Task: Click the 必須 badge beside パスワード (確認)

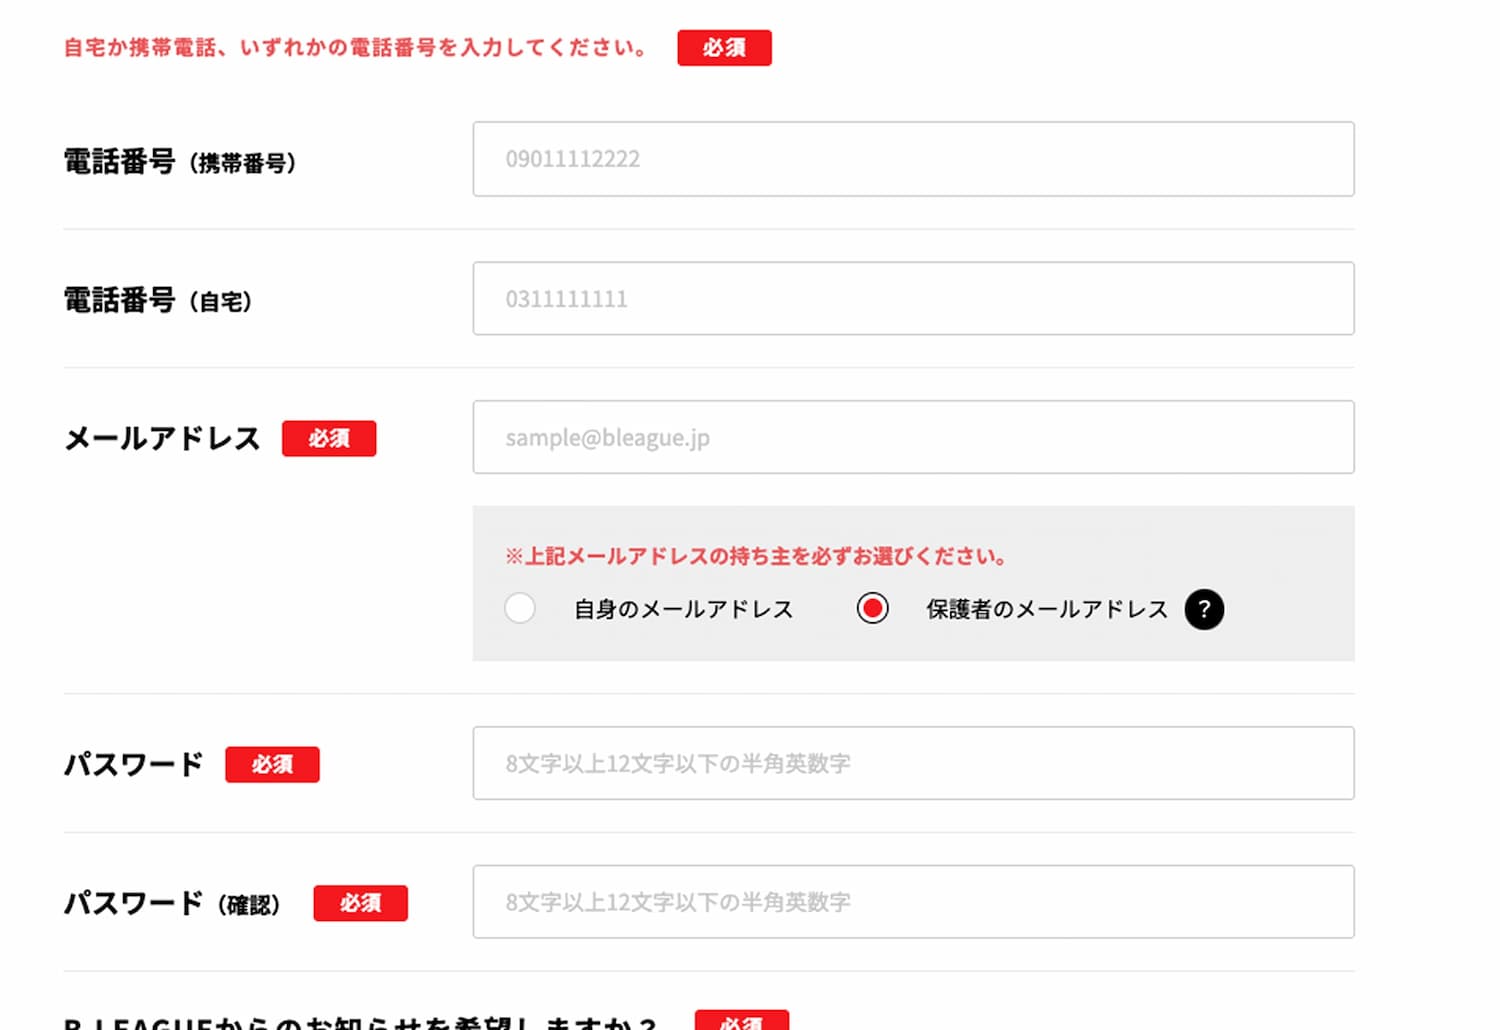Action: coord(361,903)
